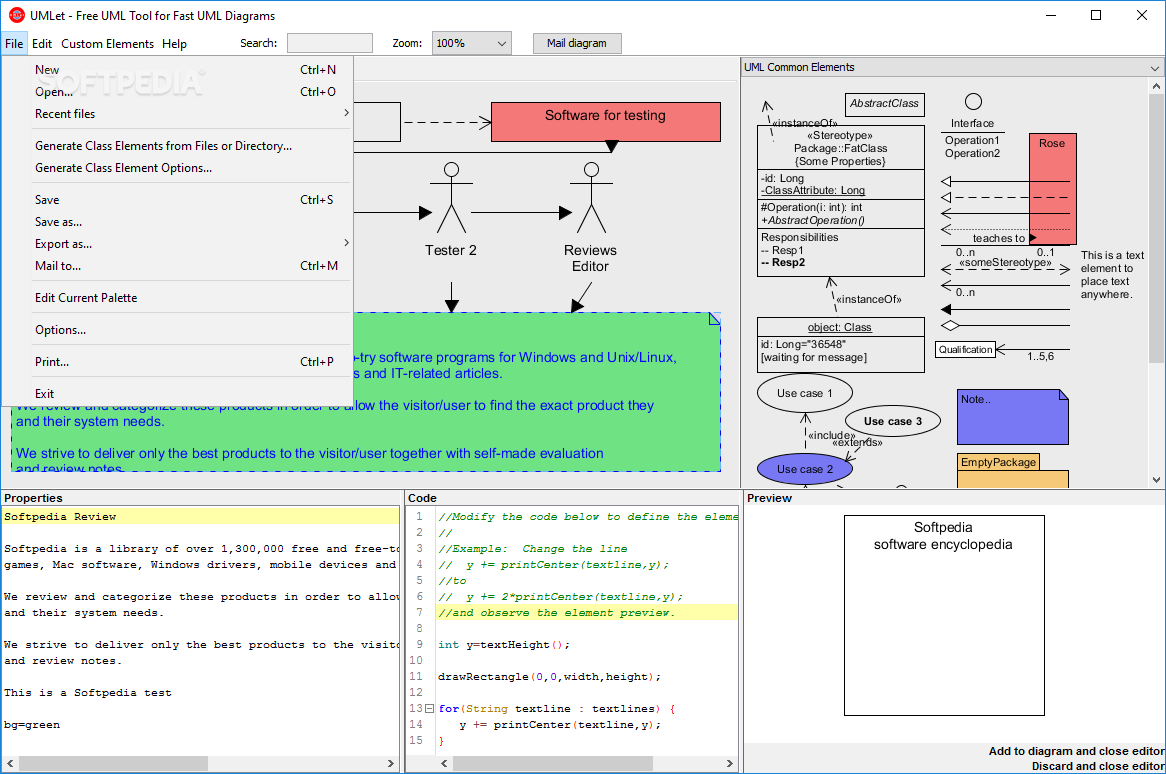Click Properties scrollbar right arrow
The image size is (1166, 774).
(x=391, y=764)
